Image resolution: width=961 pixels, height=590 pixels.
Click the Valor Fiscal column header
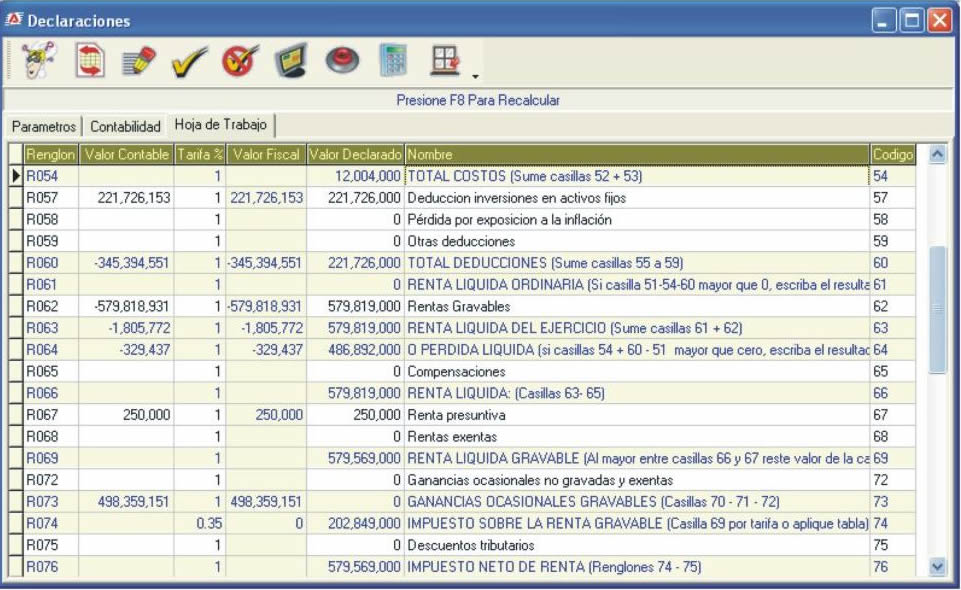click(266, 154)
